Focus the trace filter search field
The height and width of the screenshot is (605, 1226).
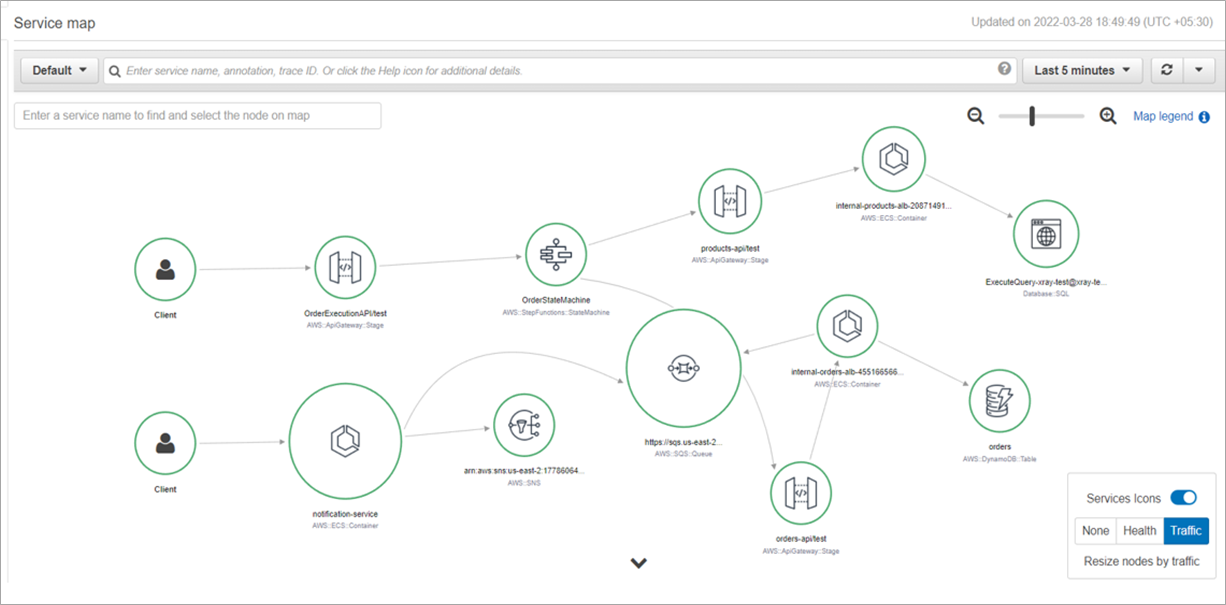[x=560, y=71]
